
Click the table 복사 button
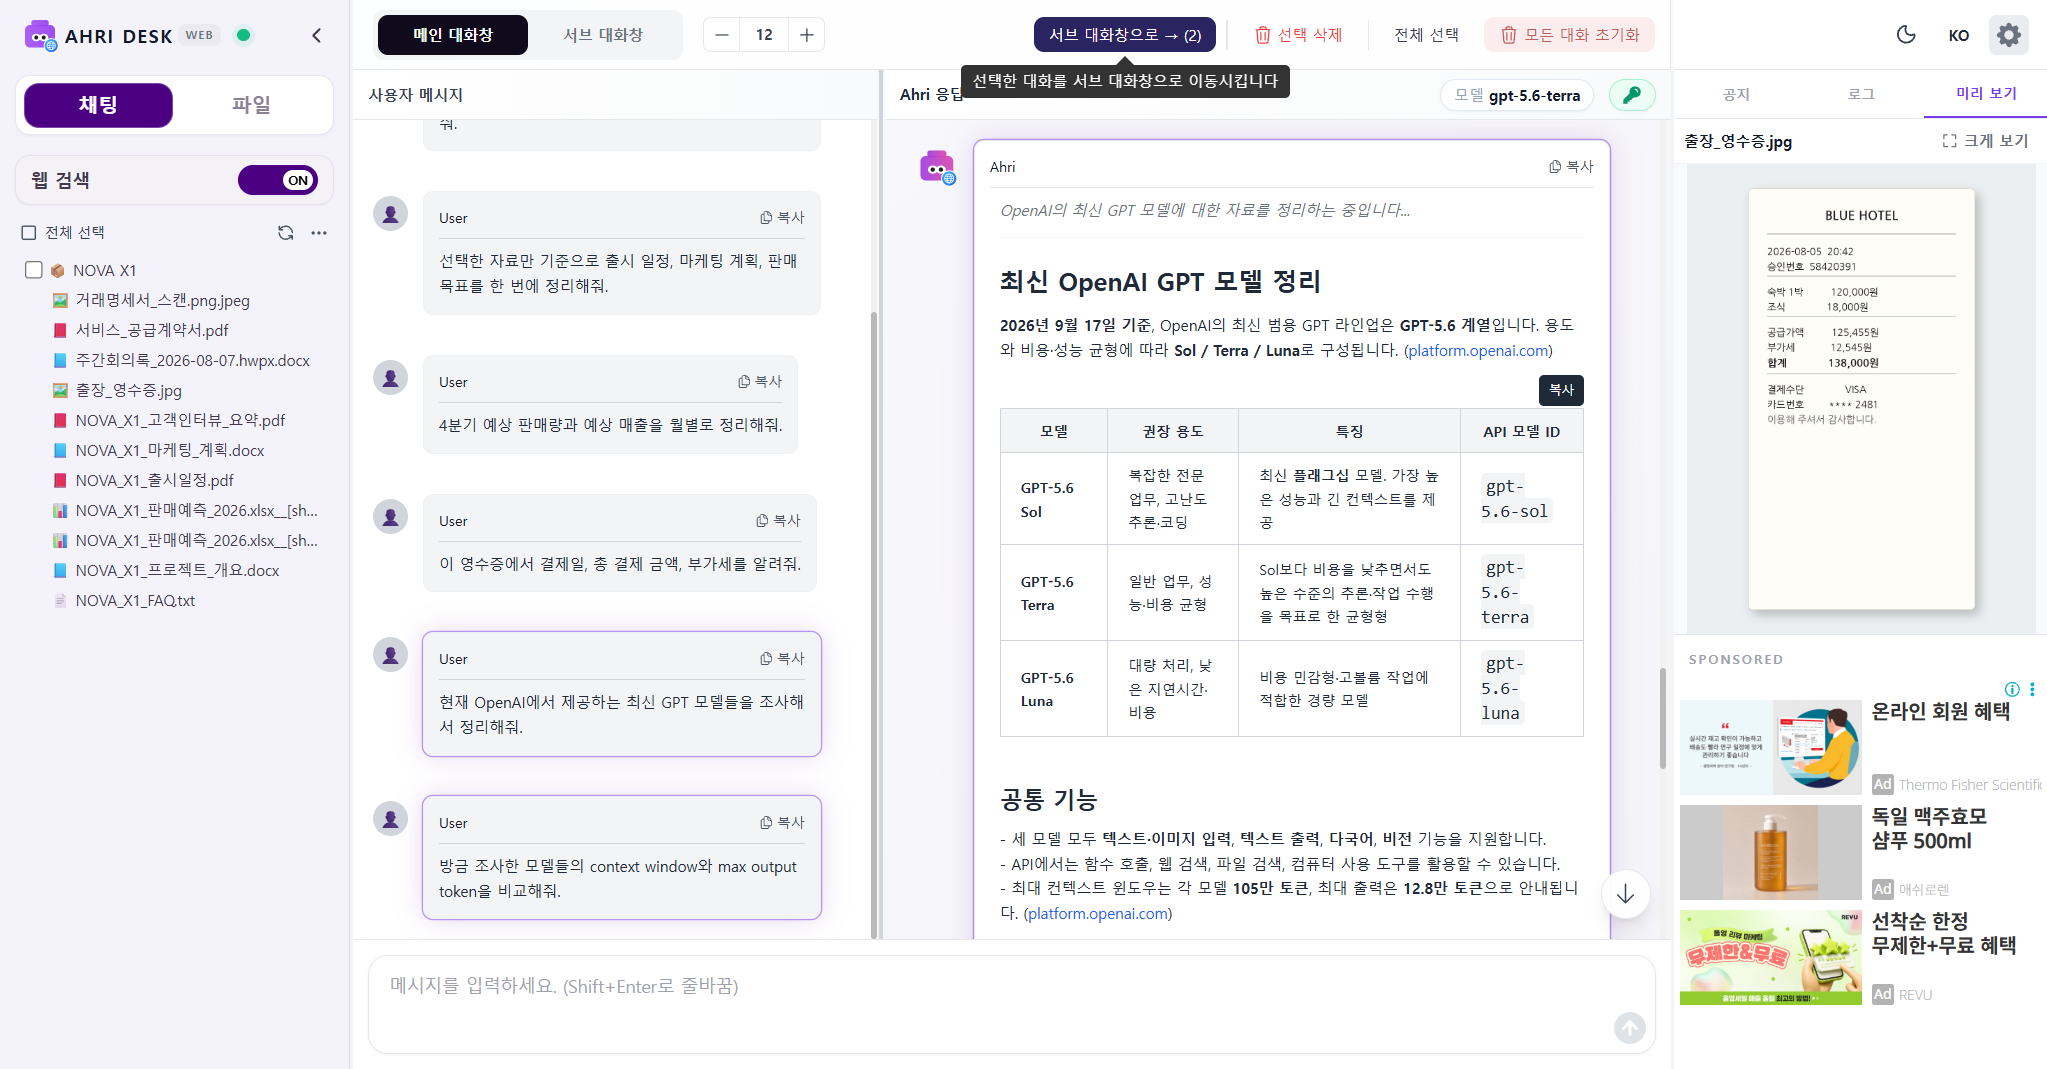[x=1561, y=390]
